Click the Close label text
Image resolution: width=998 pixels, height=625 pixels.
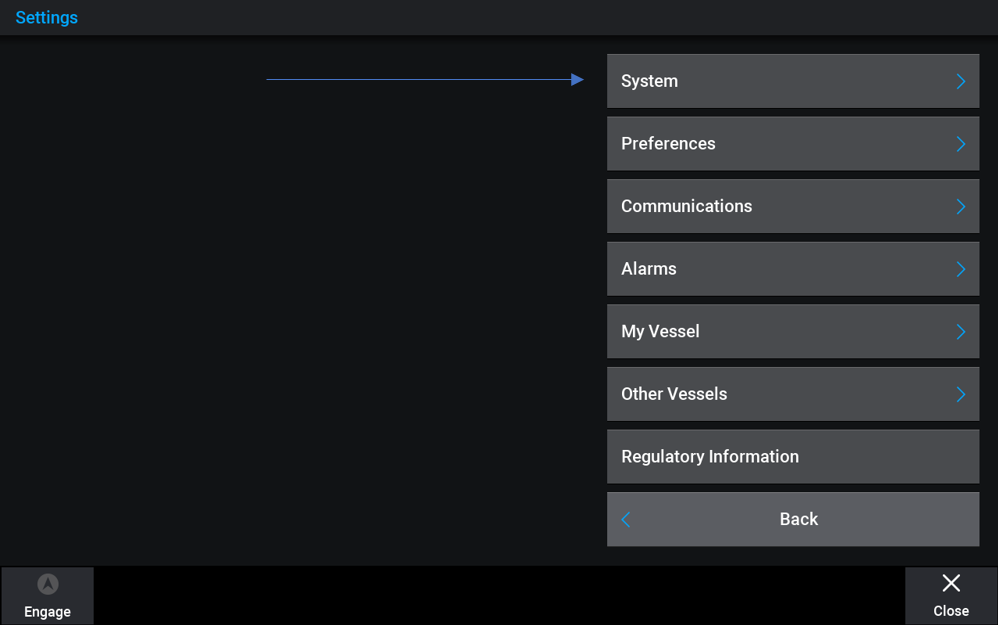pyautogui.click(x=951, y=611)
